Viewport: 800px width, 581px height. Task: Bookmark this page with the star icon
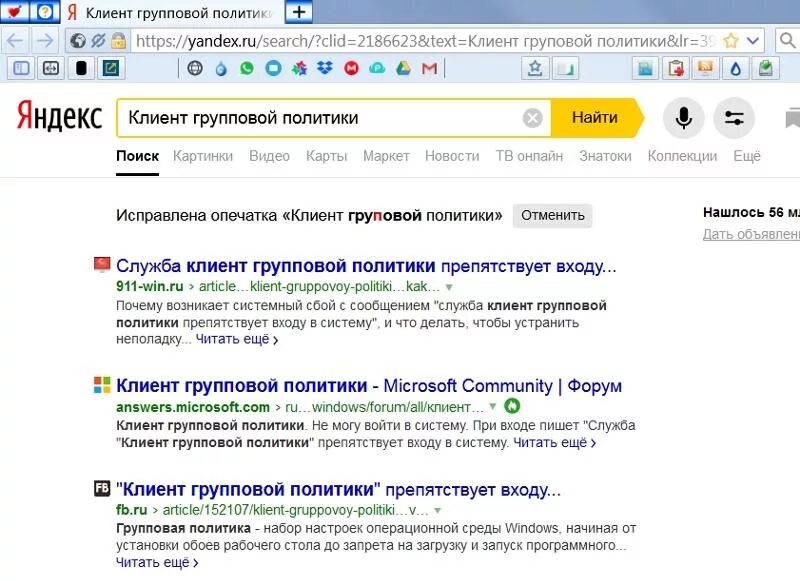tap(731, 41)
